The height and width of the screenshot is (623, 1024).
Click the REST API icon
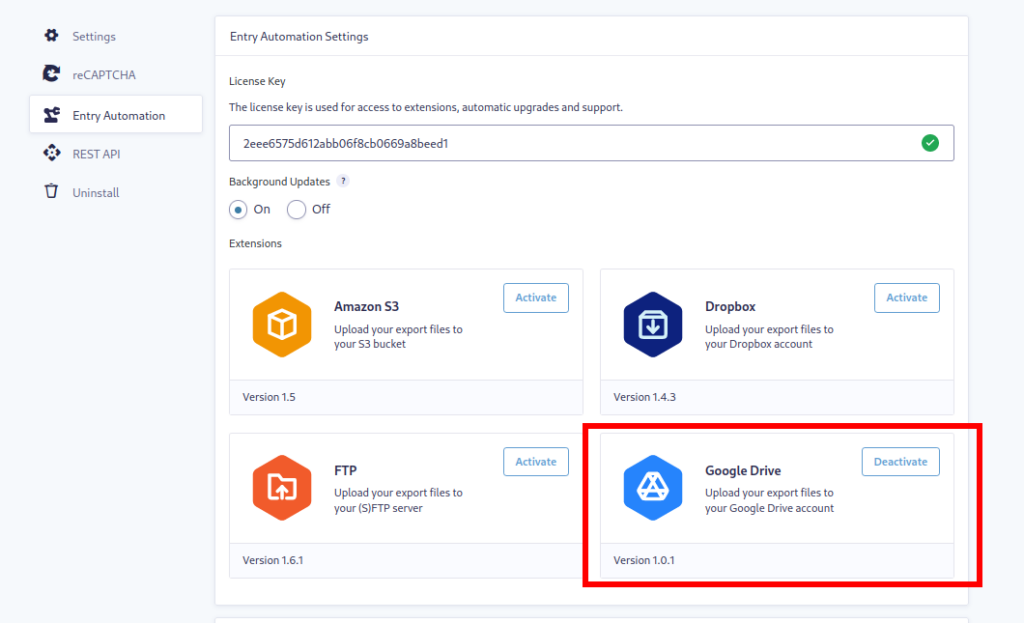52,153
